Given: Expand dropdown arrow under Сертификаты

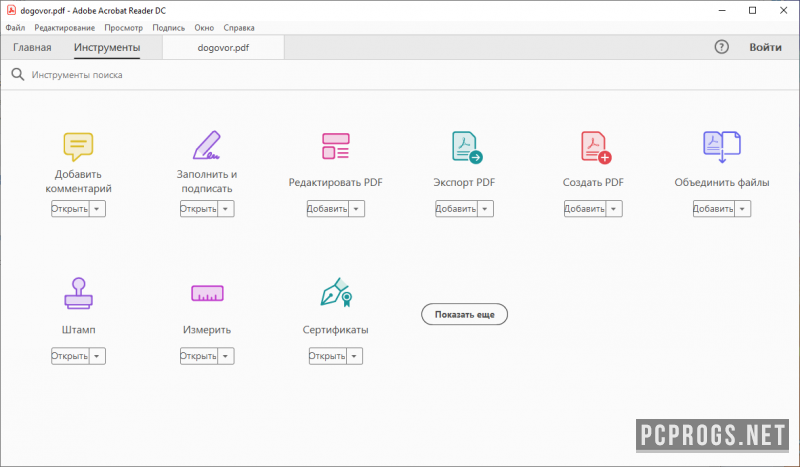Looking at the screenshot, I should coord(354,356).
